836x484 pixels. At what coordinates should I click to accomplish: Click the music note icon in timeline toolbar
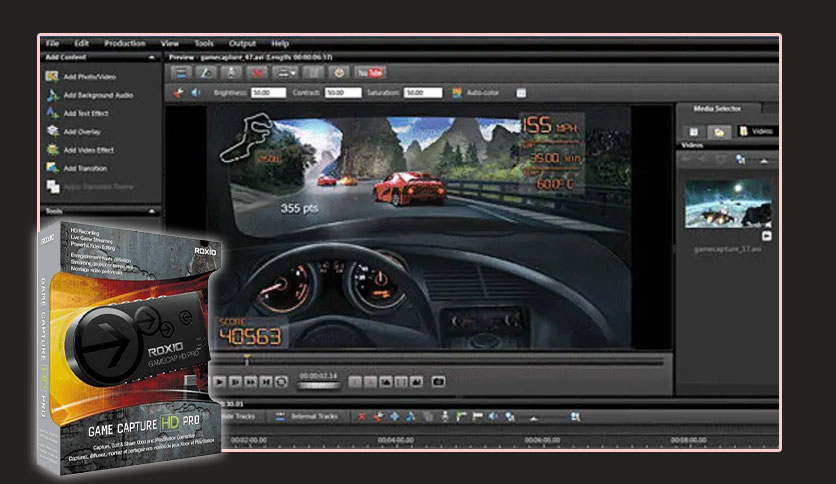411,417
